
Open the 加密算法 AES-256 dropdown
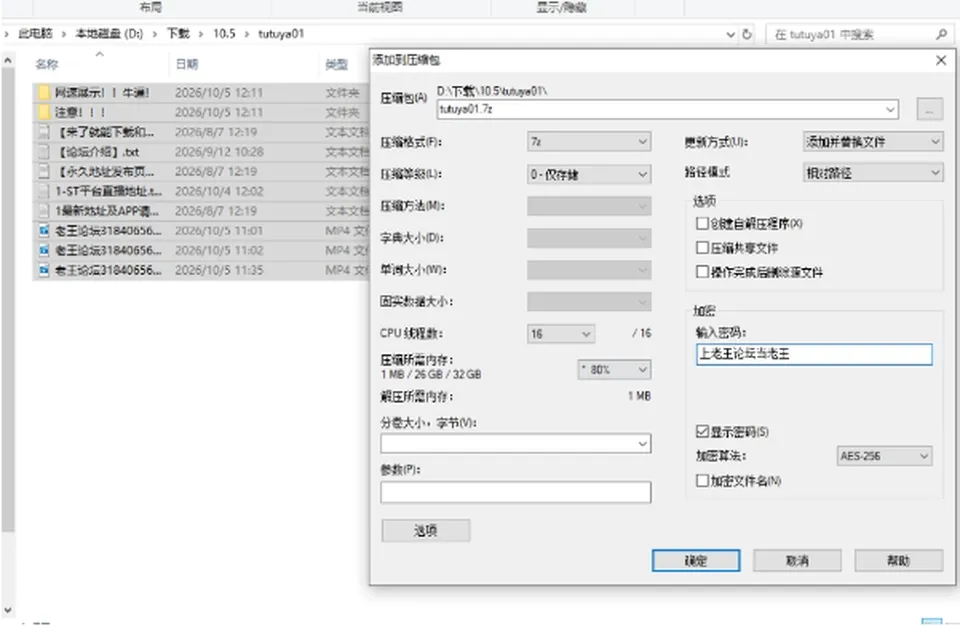click(x=884, y=456)
